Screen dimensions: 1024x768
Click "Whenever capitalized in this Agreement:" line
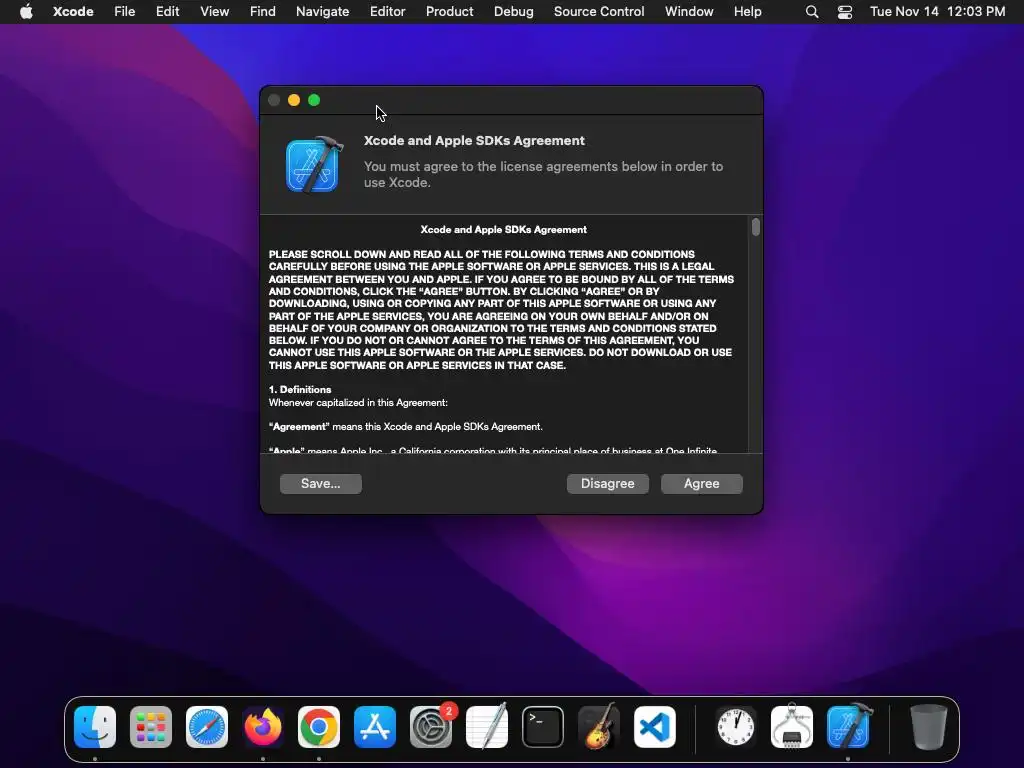pos(359,403)
